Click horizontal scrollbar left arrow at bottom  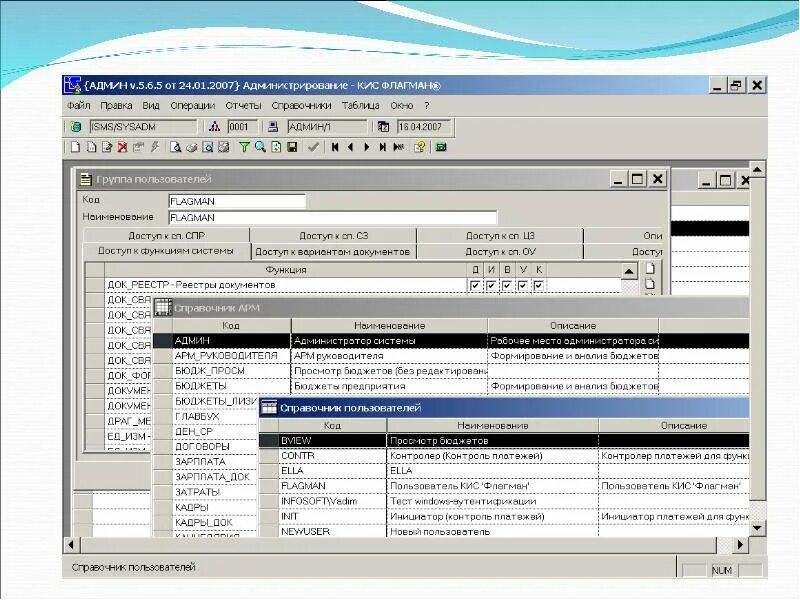pos(71,545)
